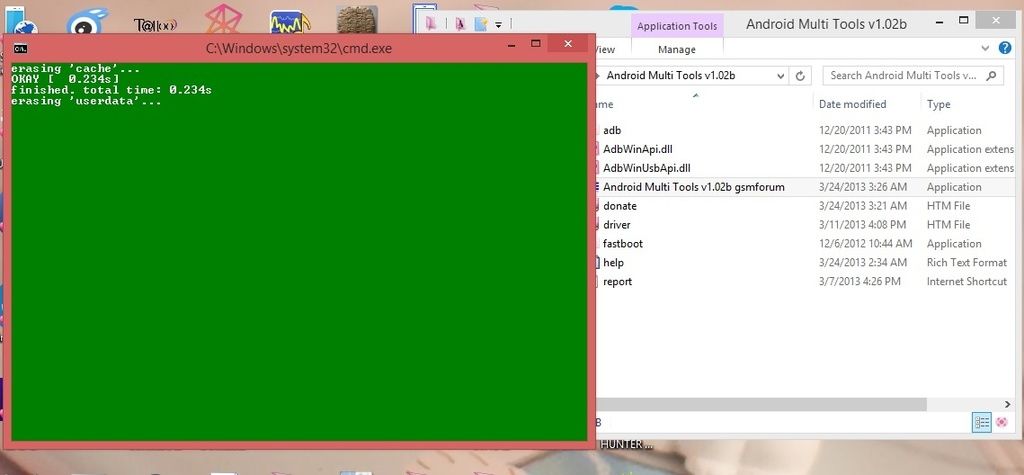Image resolution: width=1024 pixels, height=475 pixels.
Task: Expand the ribbon with the chevron
Action: pyautogui.click(x=983, y=49)
